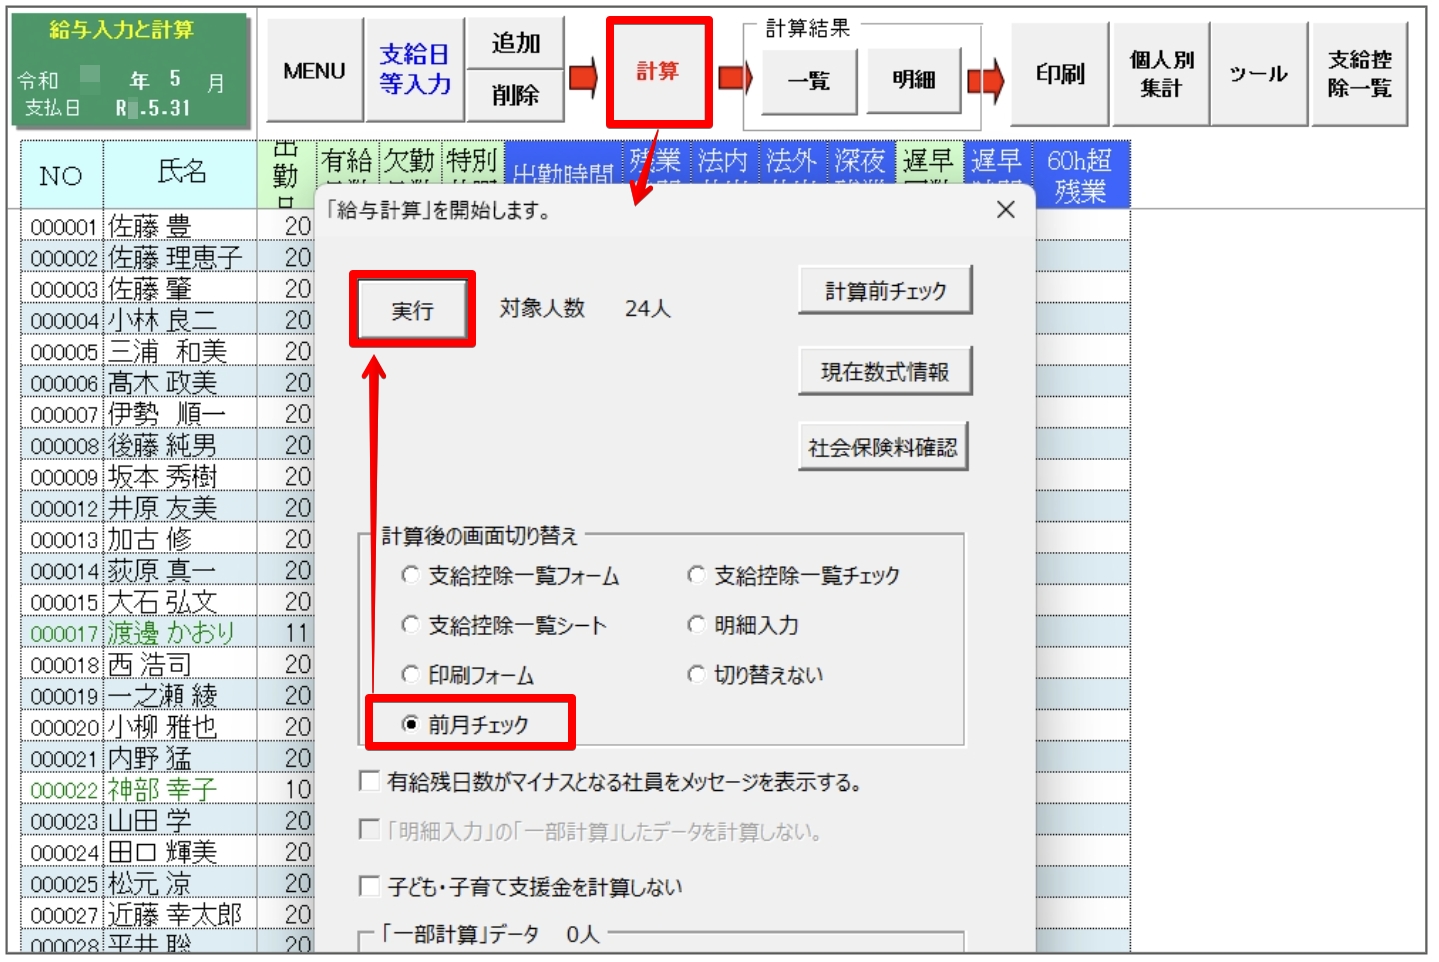Viewport: 1439px width, 962px height.
Task: Click the 欠勤 column header
Action: (x=409, y=162)
